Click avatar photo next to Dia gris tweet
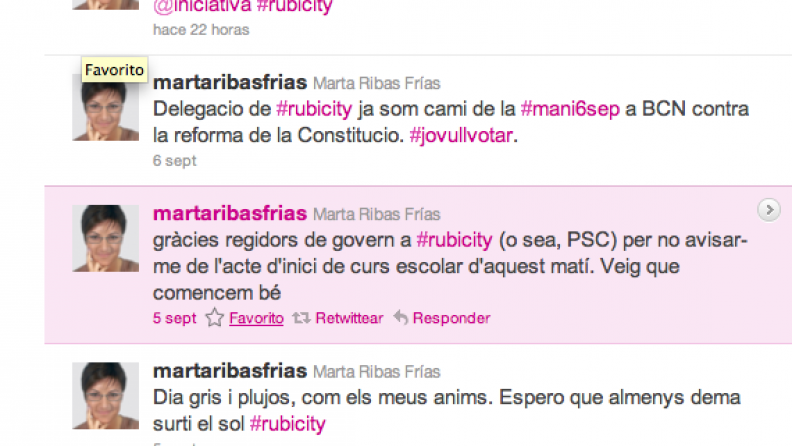This screenshot has height=446, width=792. [x=106, y=395]
